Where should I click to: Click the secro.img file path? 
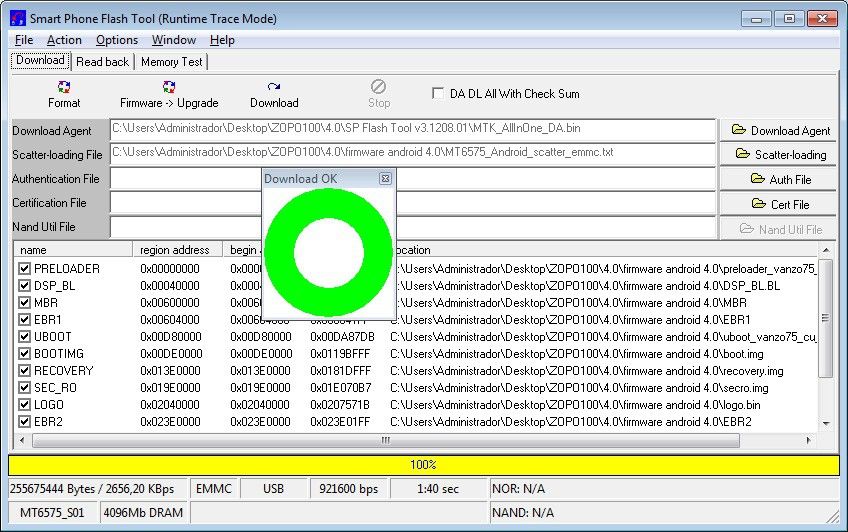[x=579, y=388]
